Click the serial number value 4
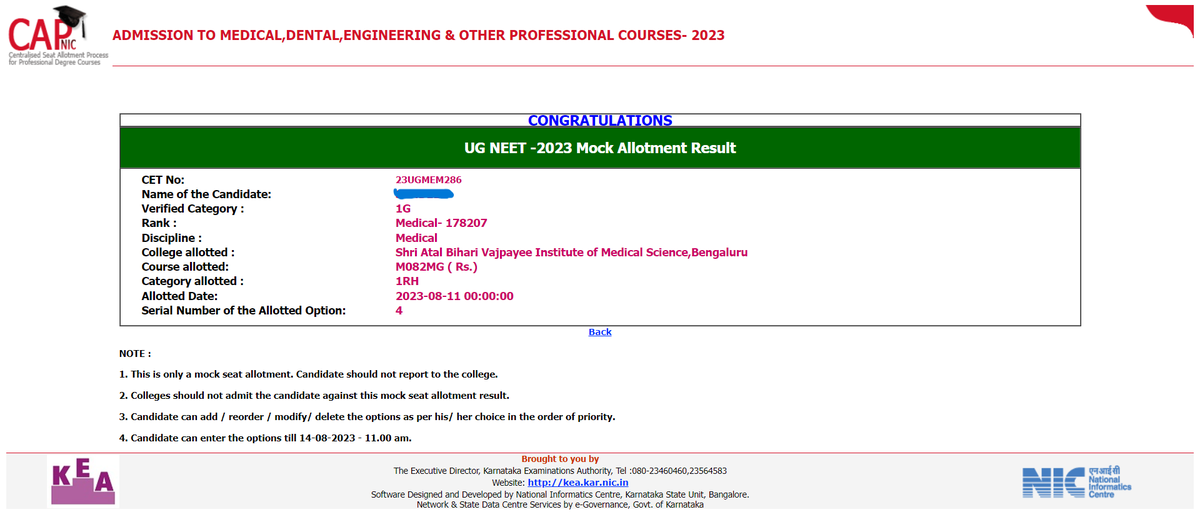1200x512 pixels. [399, 311]
